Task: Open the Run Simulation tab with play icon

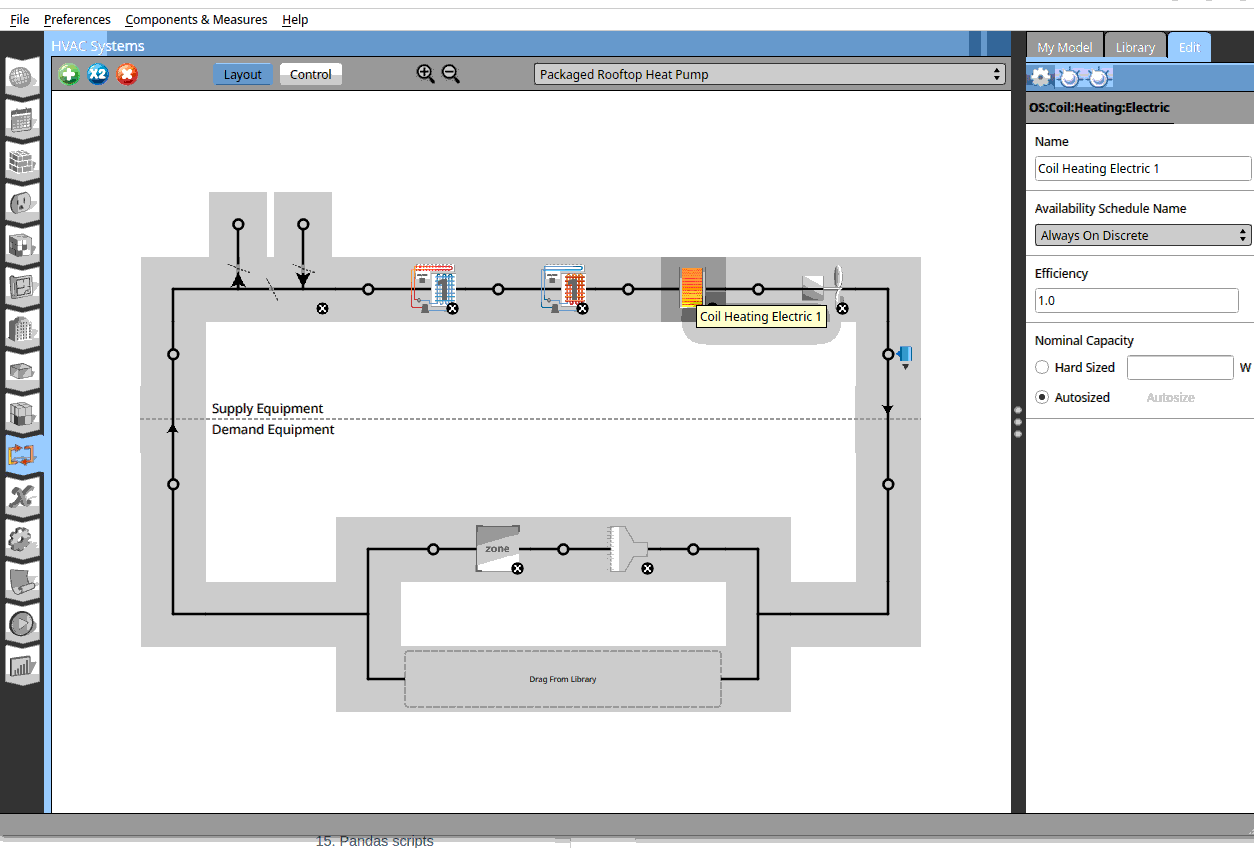Action: (x=22, y=623)
